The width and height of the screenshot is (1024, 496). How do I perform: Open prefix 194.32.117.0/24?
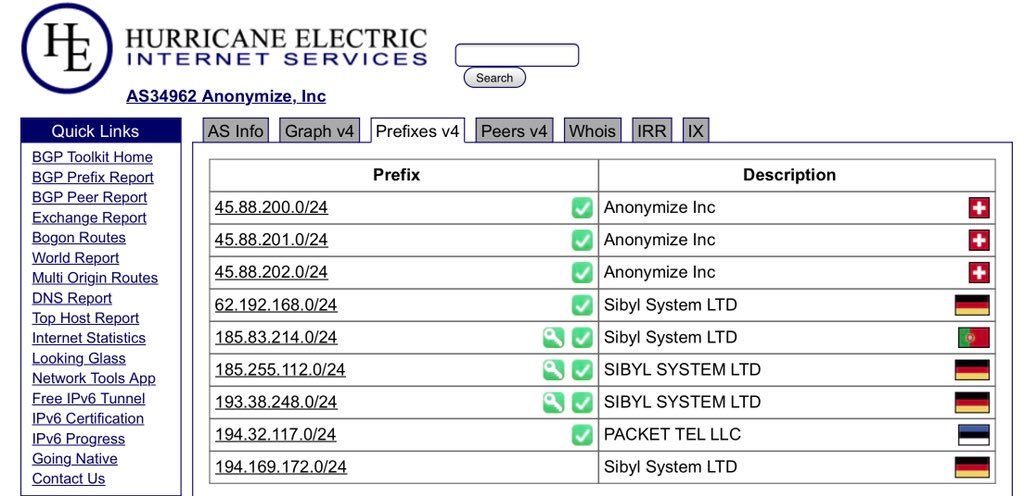tap(276, 435)
